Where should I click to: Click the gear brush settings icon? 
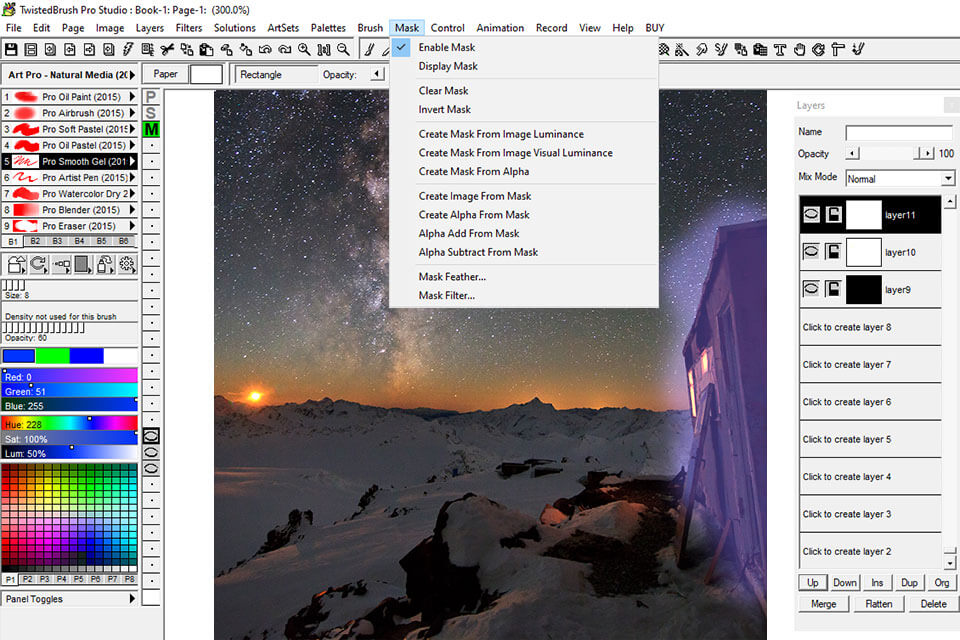[x=127, y=265]
